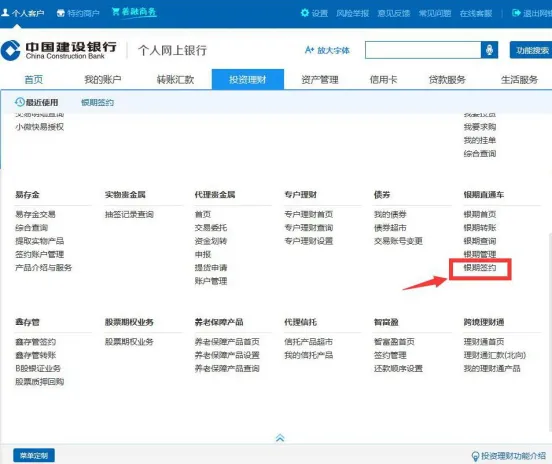Open 鑫存管签约 link
The image size is (552, 464).
[35, 341]
